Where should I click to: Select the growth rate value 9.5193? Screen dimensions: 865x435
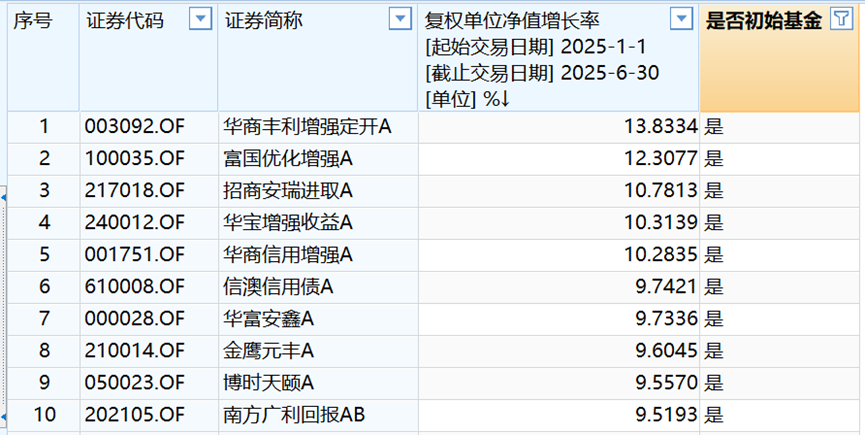pyautogui.click(x=667, y=415)
